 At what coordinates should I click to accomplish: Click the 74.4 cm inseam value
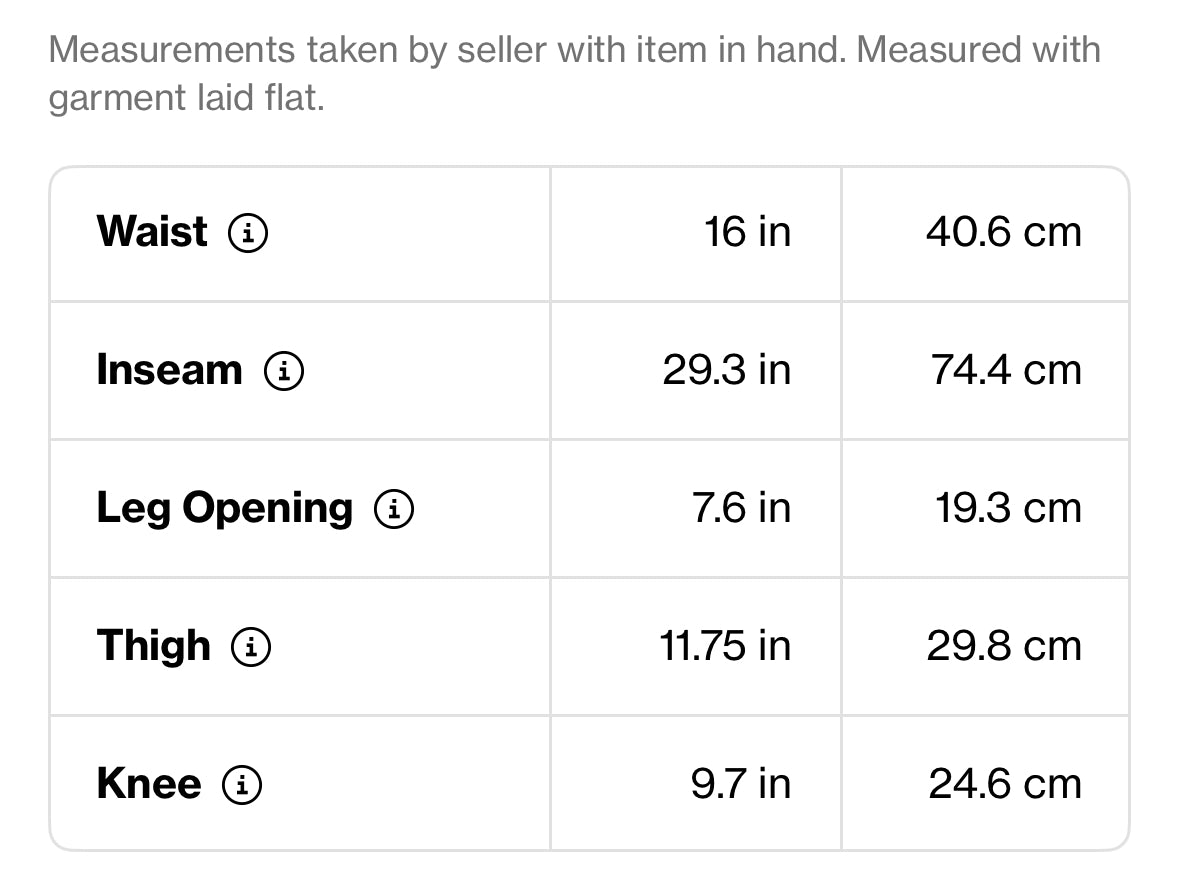1006,370
